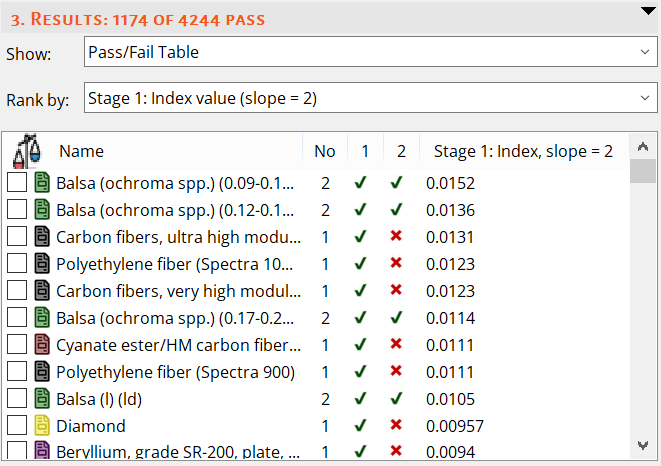Tick checkbox for Balsa (ochroma spp.) (0.12-0.1
661x466 pixels.
click(x=17, y=210)
